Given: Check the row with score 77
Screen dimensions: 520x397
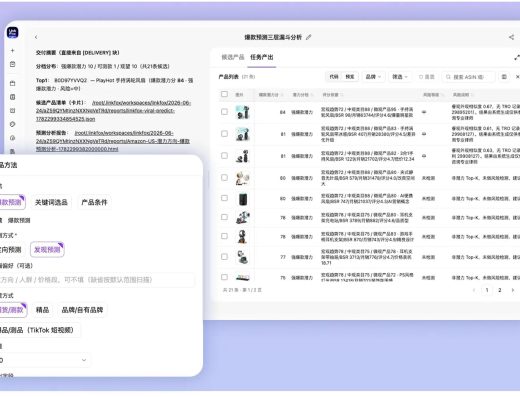Looking at the screenshot, I should (224, 257).
